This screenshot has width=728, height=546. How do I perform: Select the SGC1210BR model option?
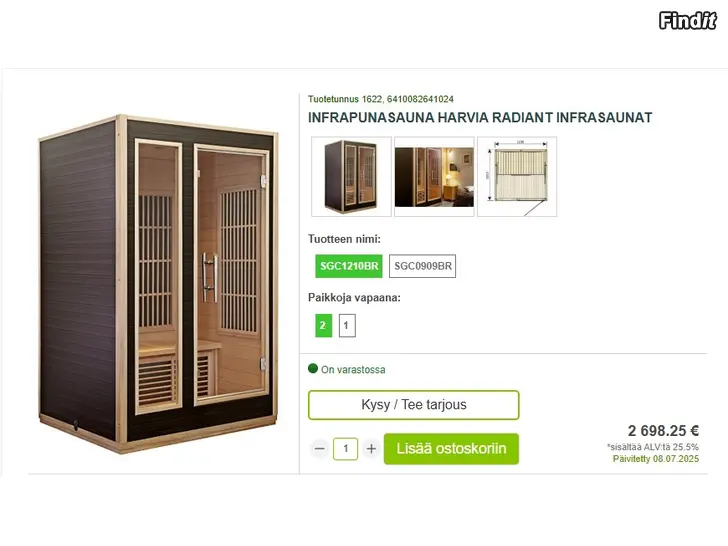click(349, 266)
